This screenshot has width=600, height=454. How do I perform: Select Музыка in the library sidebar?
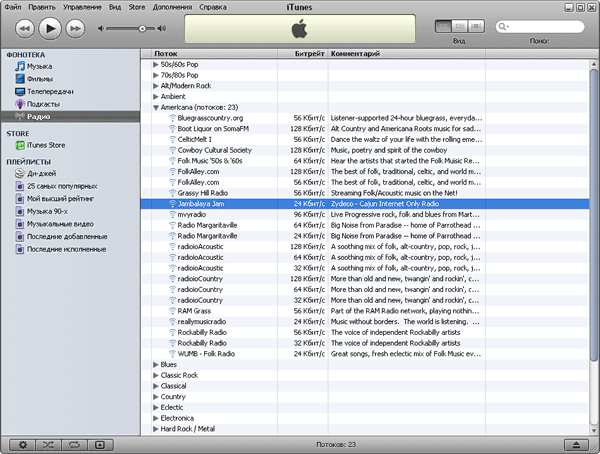point(70,67)
